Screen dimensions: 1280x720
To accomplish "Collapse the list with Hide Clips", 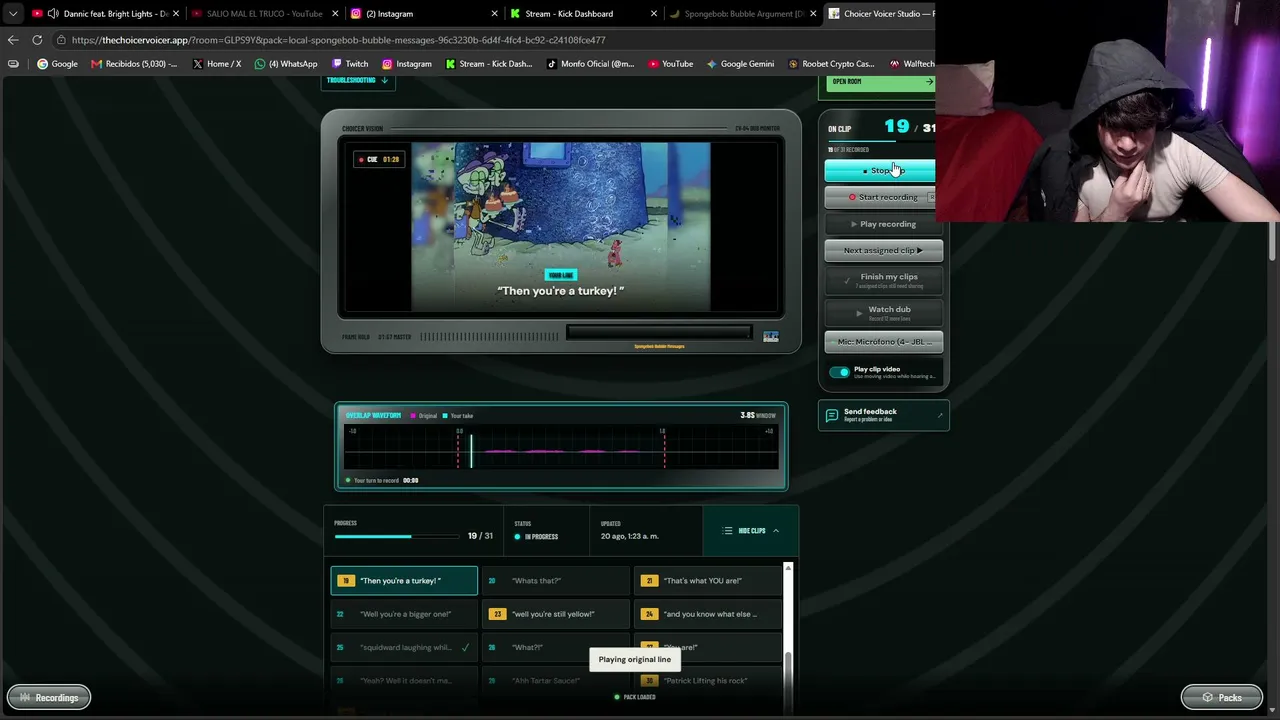I will [751, 531].
